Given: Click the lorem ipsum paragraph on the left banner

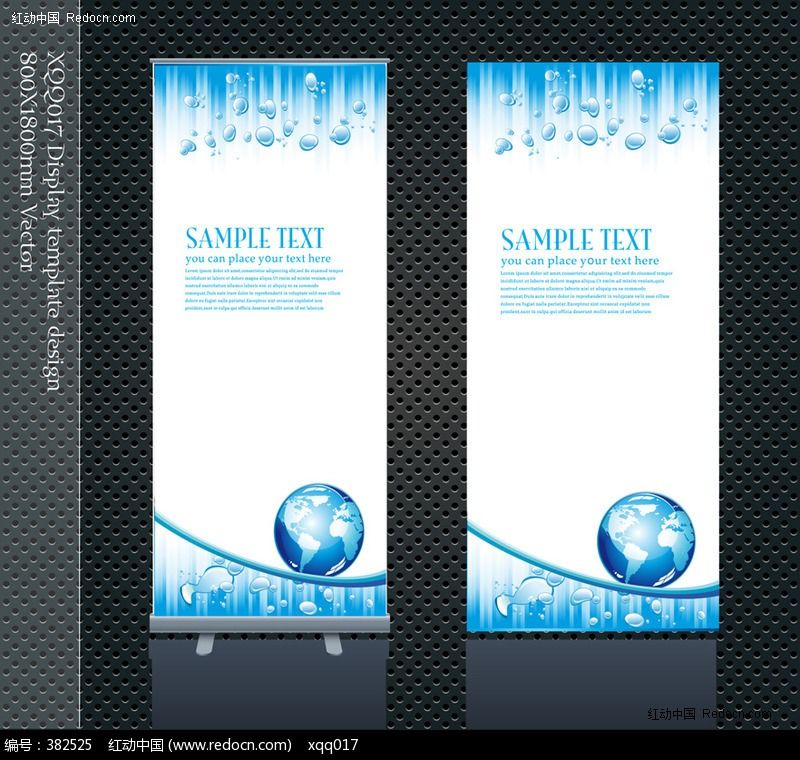Looking at the screenshot, I should click(x=264, y=289).
